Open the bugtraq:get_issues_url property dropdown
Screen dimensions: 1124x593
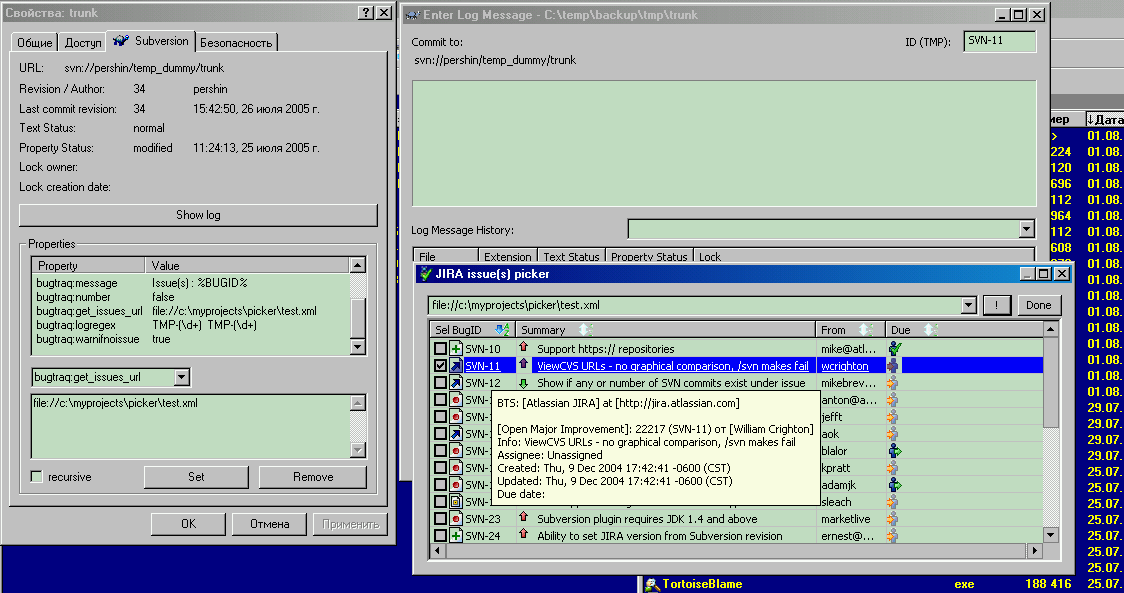pyautogui.click(x=182, y=377)
